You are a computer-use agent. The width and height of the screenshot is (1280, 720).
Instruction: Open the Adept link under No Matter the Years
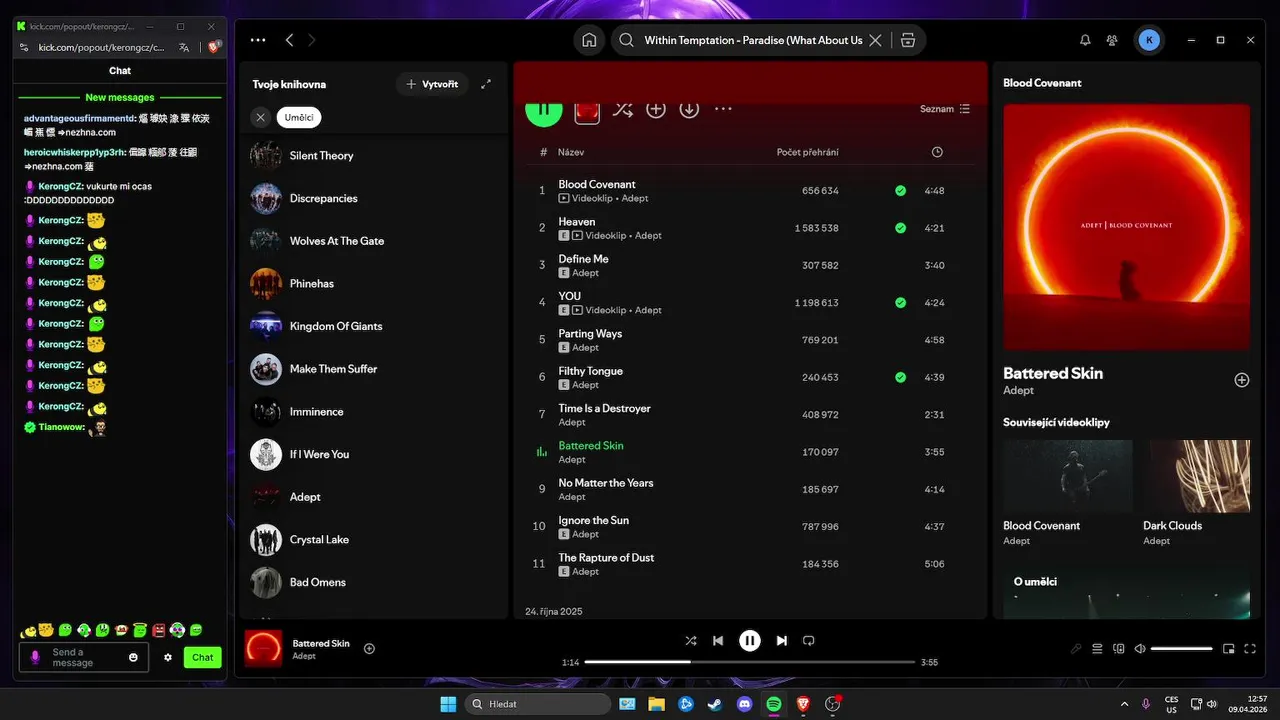[572, 497]
